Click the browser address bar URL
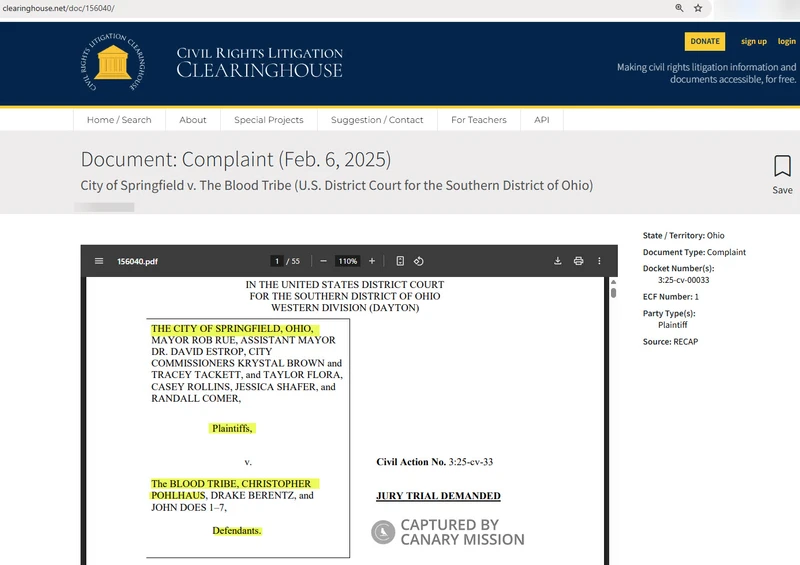Viewport: 800px width, 565px height. (x=58, y=8)
